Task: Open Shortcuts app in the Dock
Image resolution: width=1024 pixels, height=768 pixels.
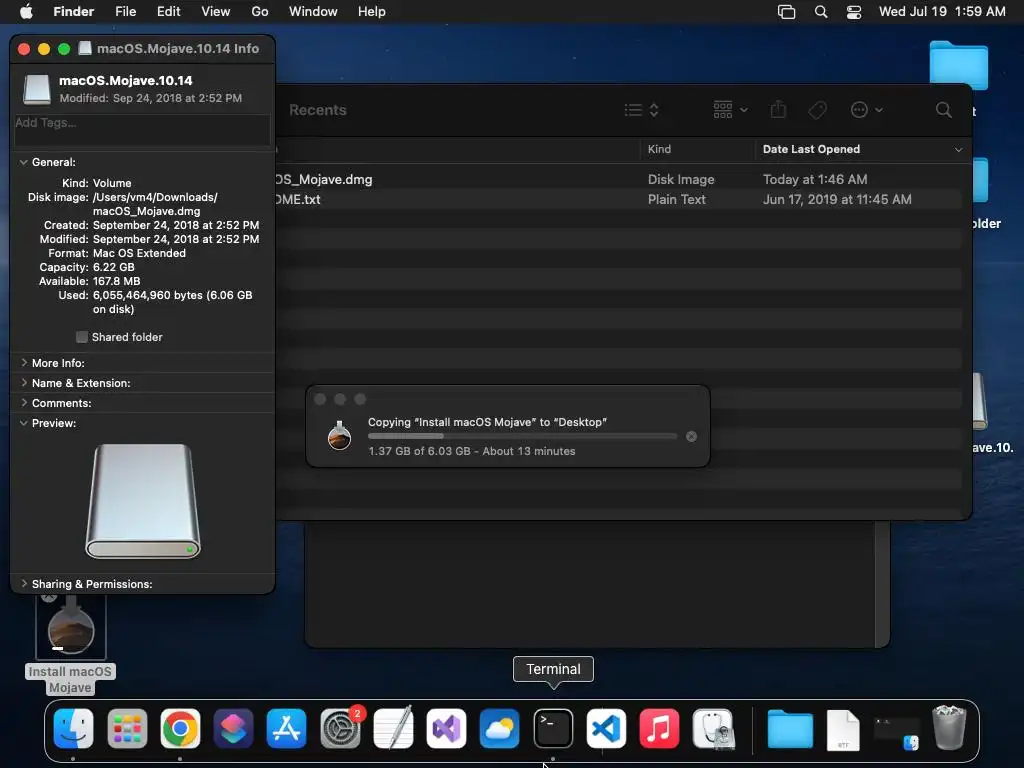Action: pyautogui.click(x=233, y=728)
